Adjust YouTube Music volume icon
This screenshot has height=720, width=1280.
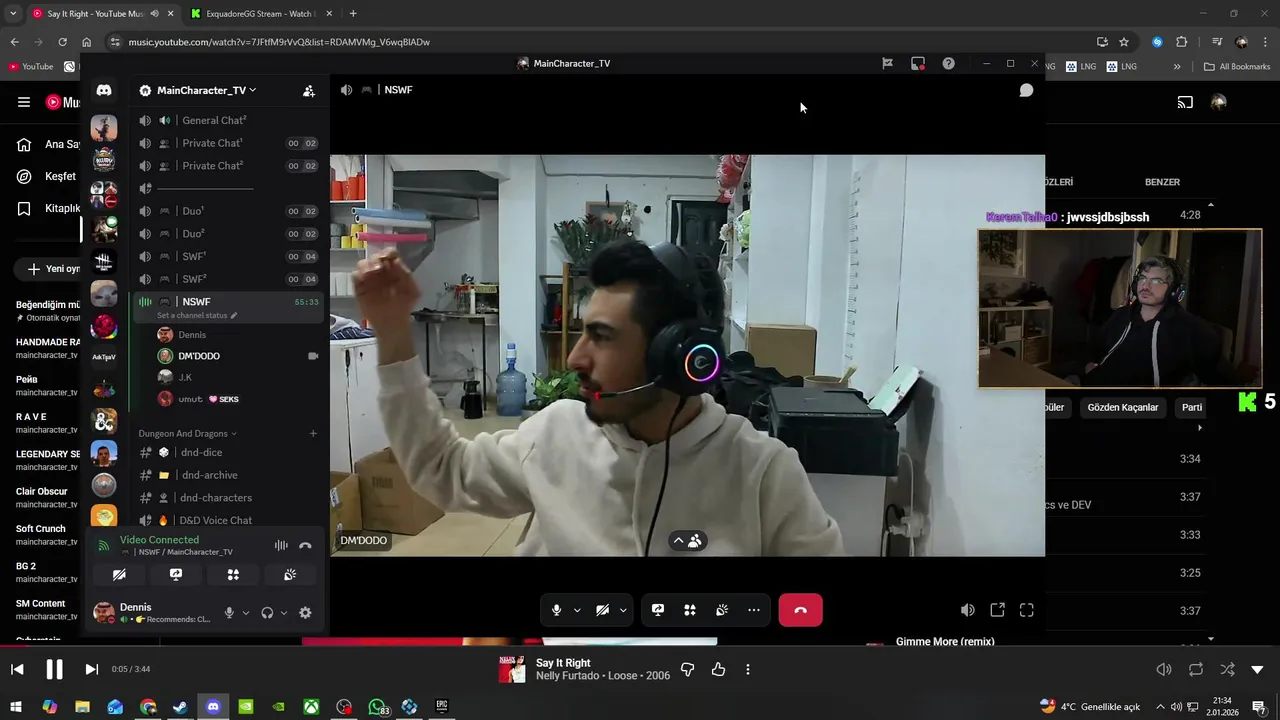pos(1164,669)
